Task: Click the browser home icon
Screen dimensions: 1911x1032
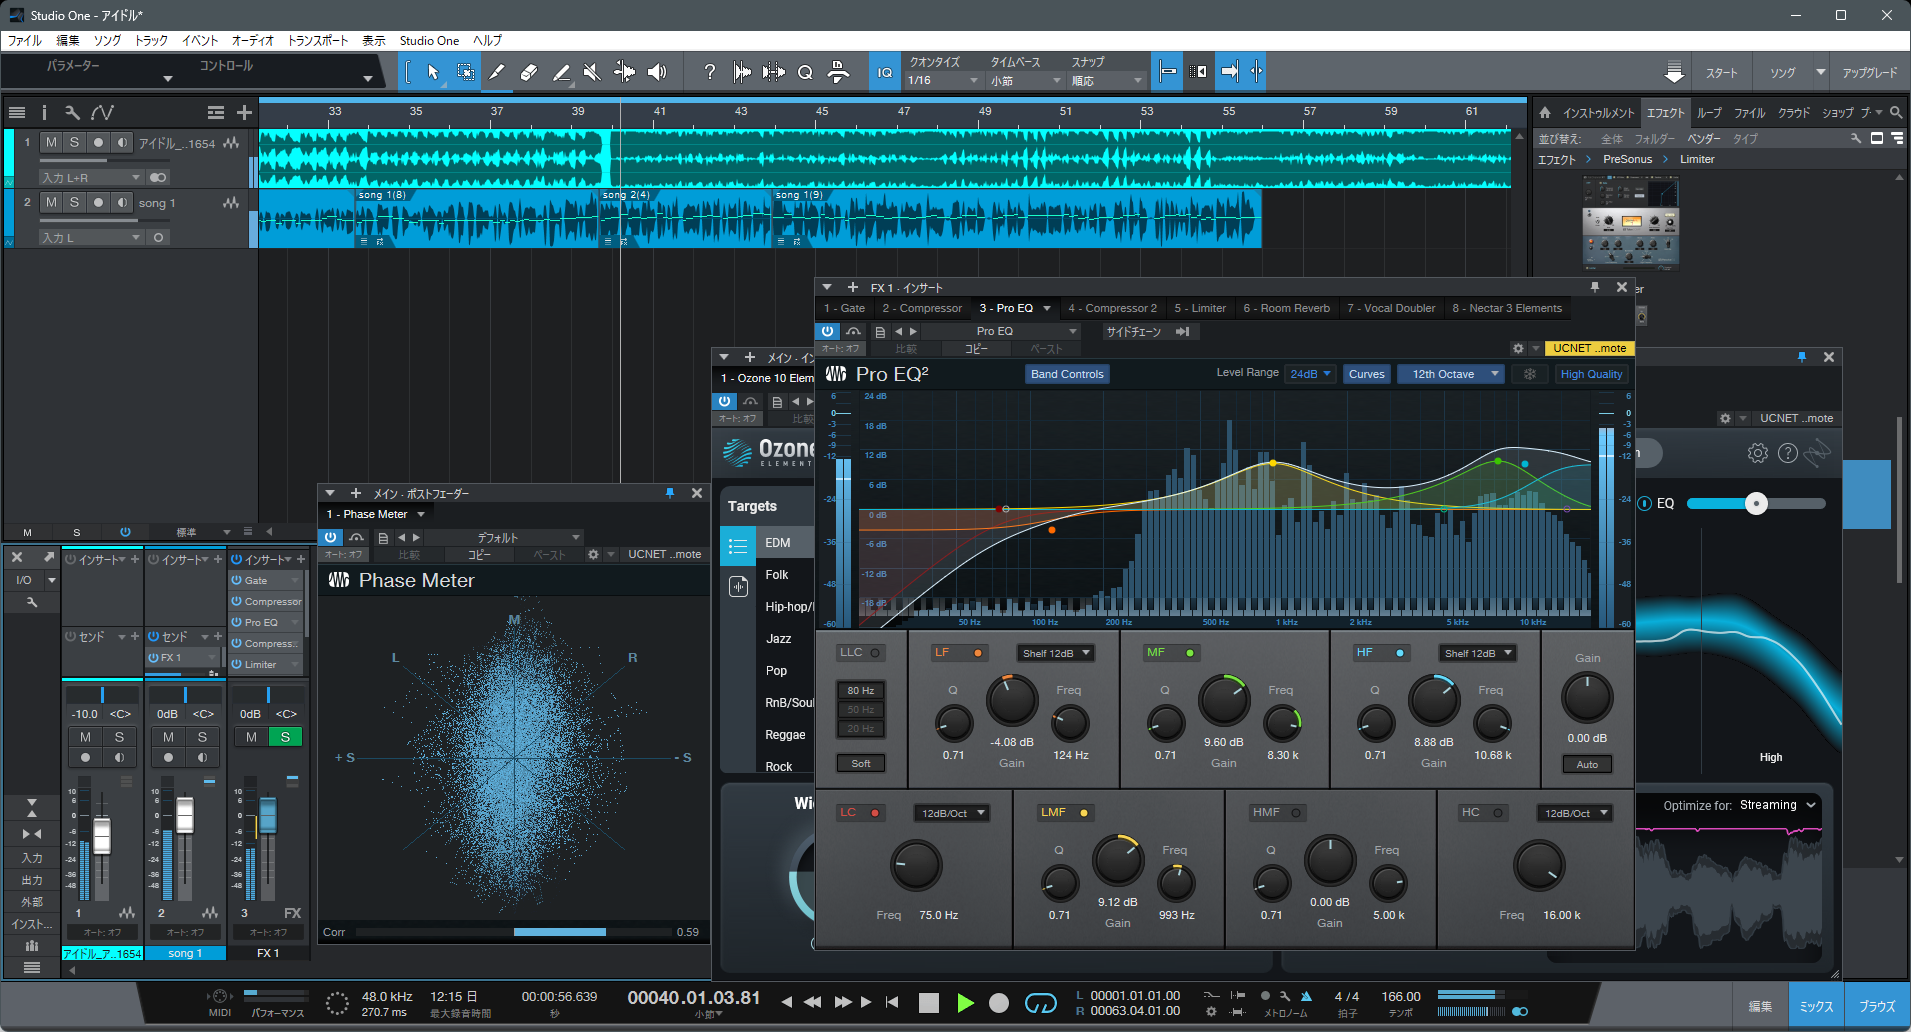Action: 1545,113
